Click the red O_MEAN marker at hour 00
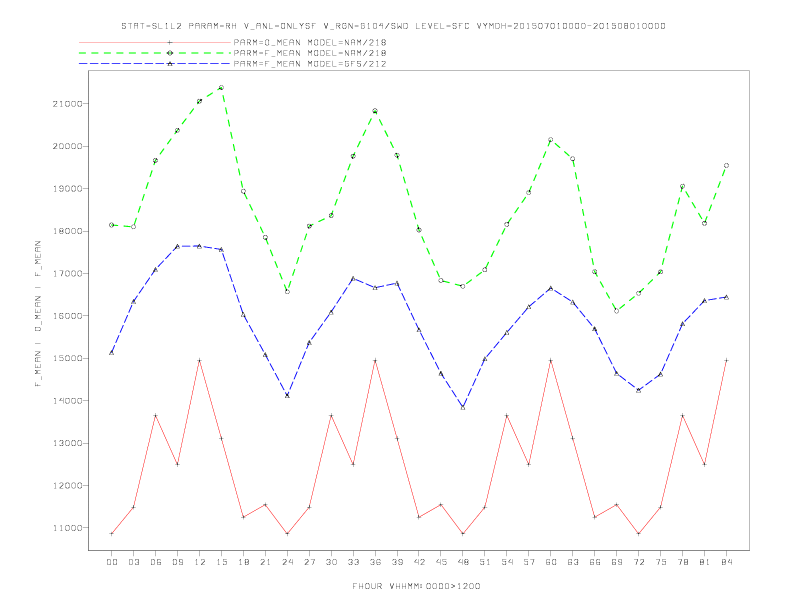 point(112,534)
